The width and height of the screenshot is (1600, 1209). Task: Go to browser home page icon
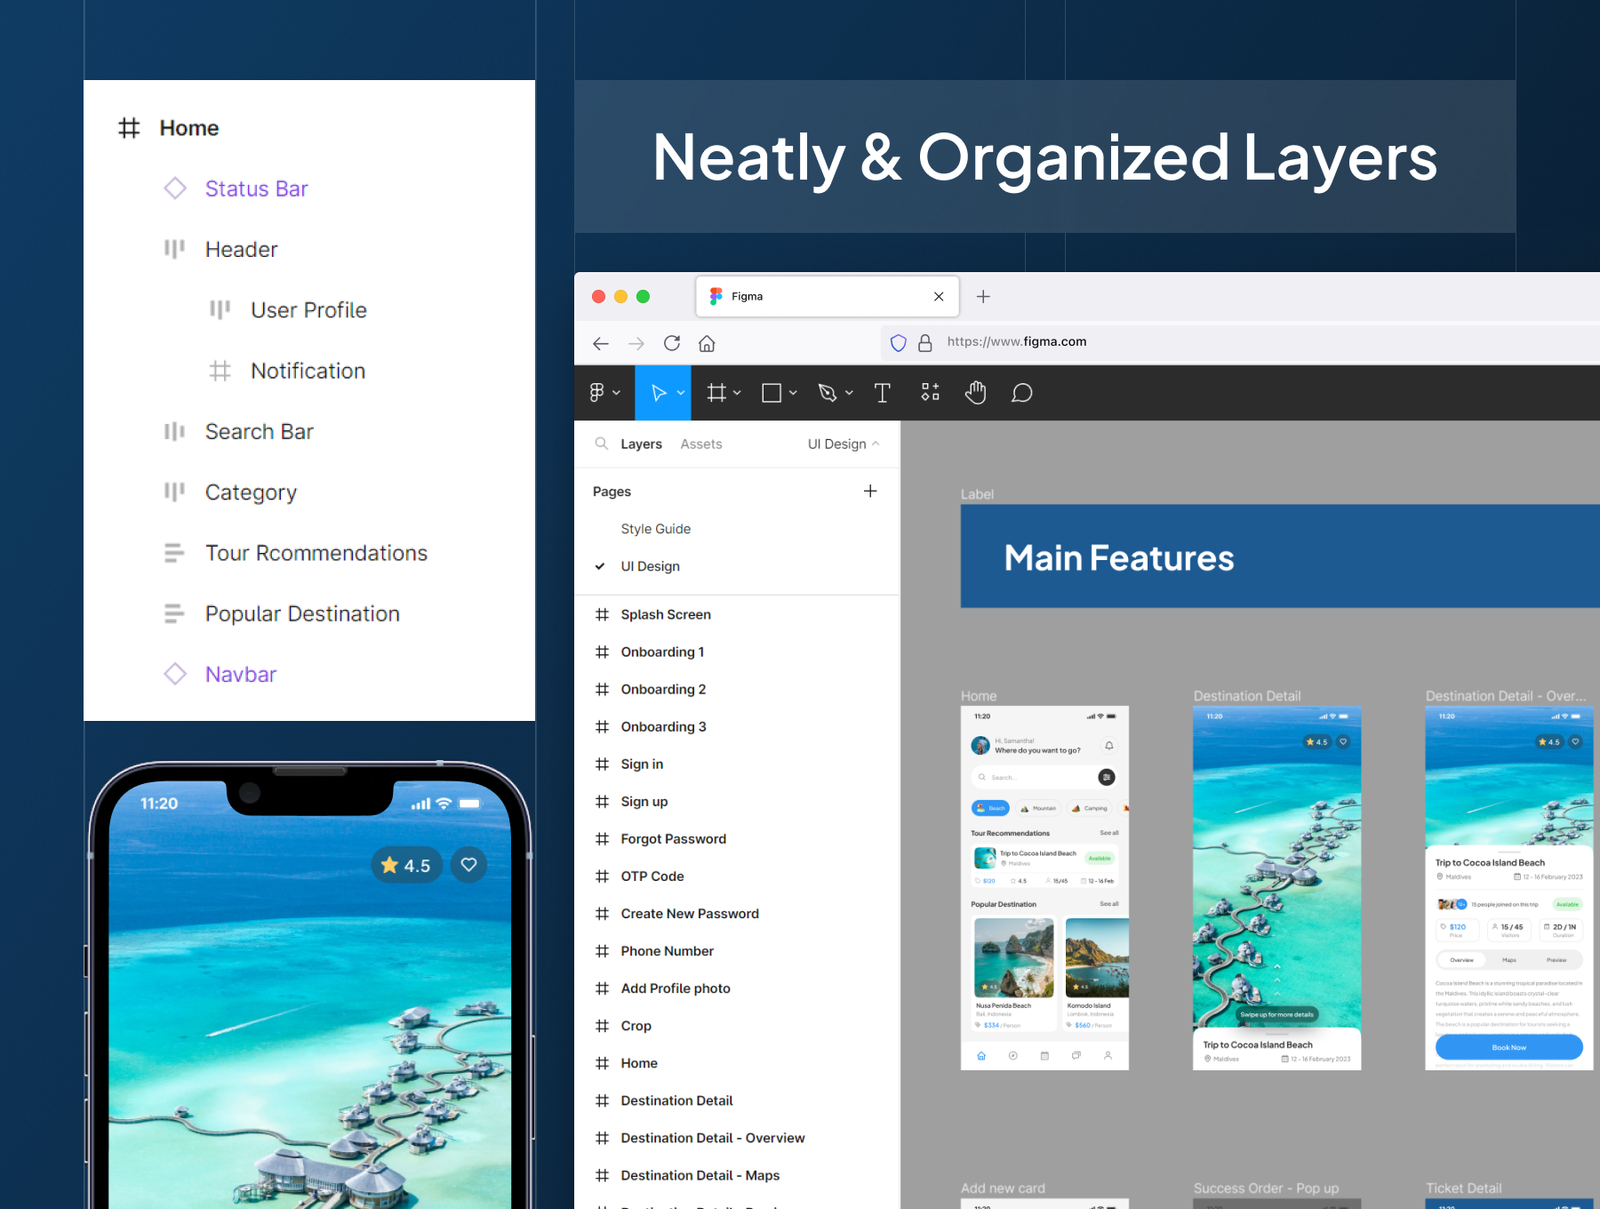click(707, 343)
